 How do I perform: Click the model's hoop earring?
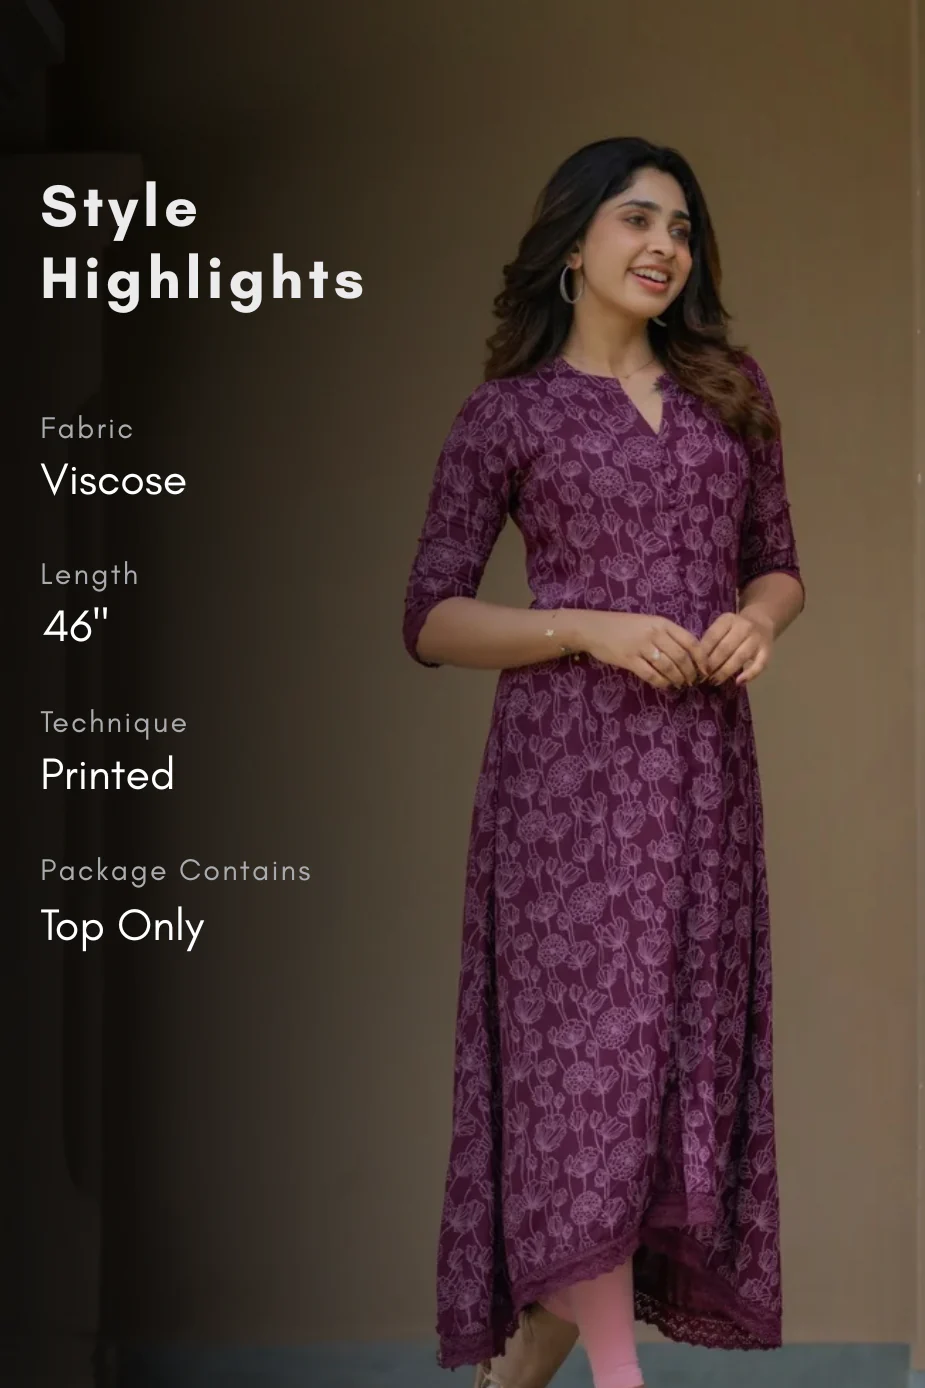(570, 283)
